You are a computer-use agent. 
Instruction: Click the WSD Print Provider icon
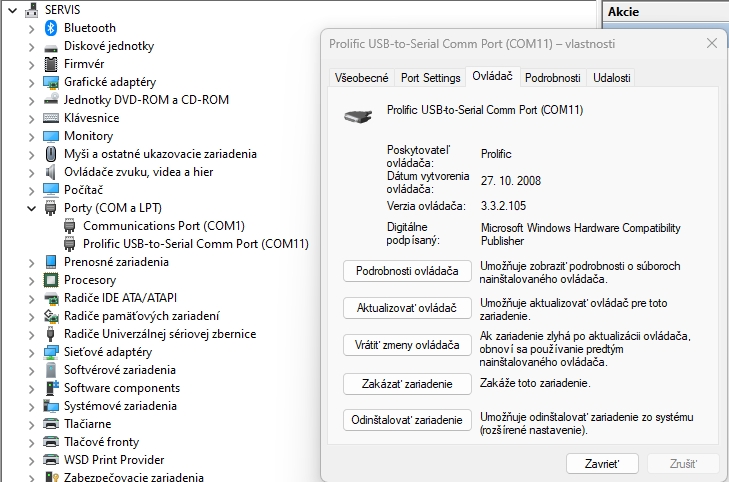click(51, 460)
